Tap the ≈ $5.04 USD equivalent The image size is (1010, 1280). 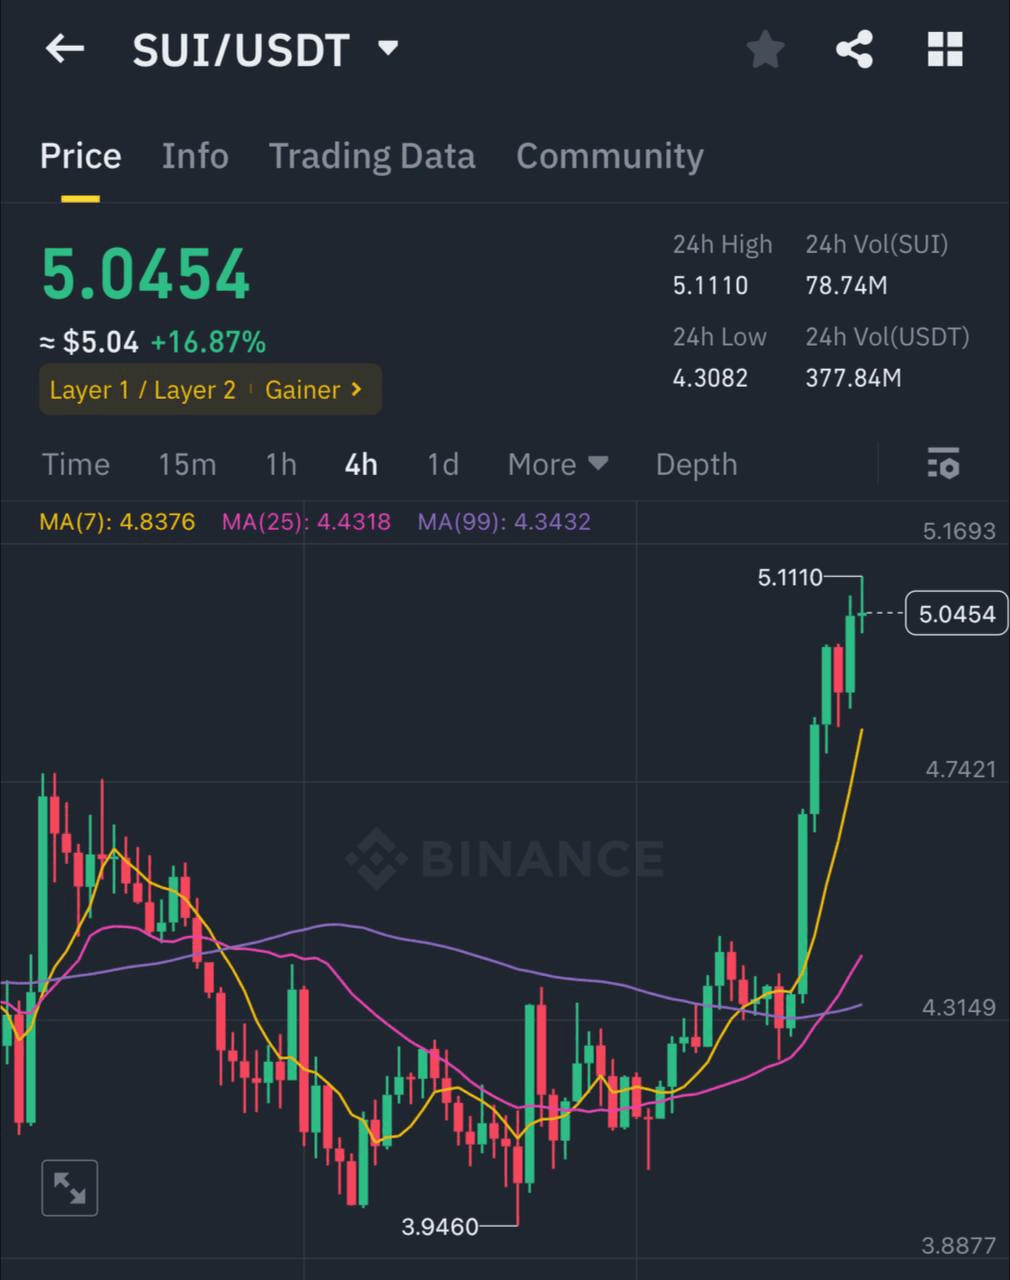[89, 343]
